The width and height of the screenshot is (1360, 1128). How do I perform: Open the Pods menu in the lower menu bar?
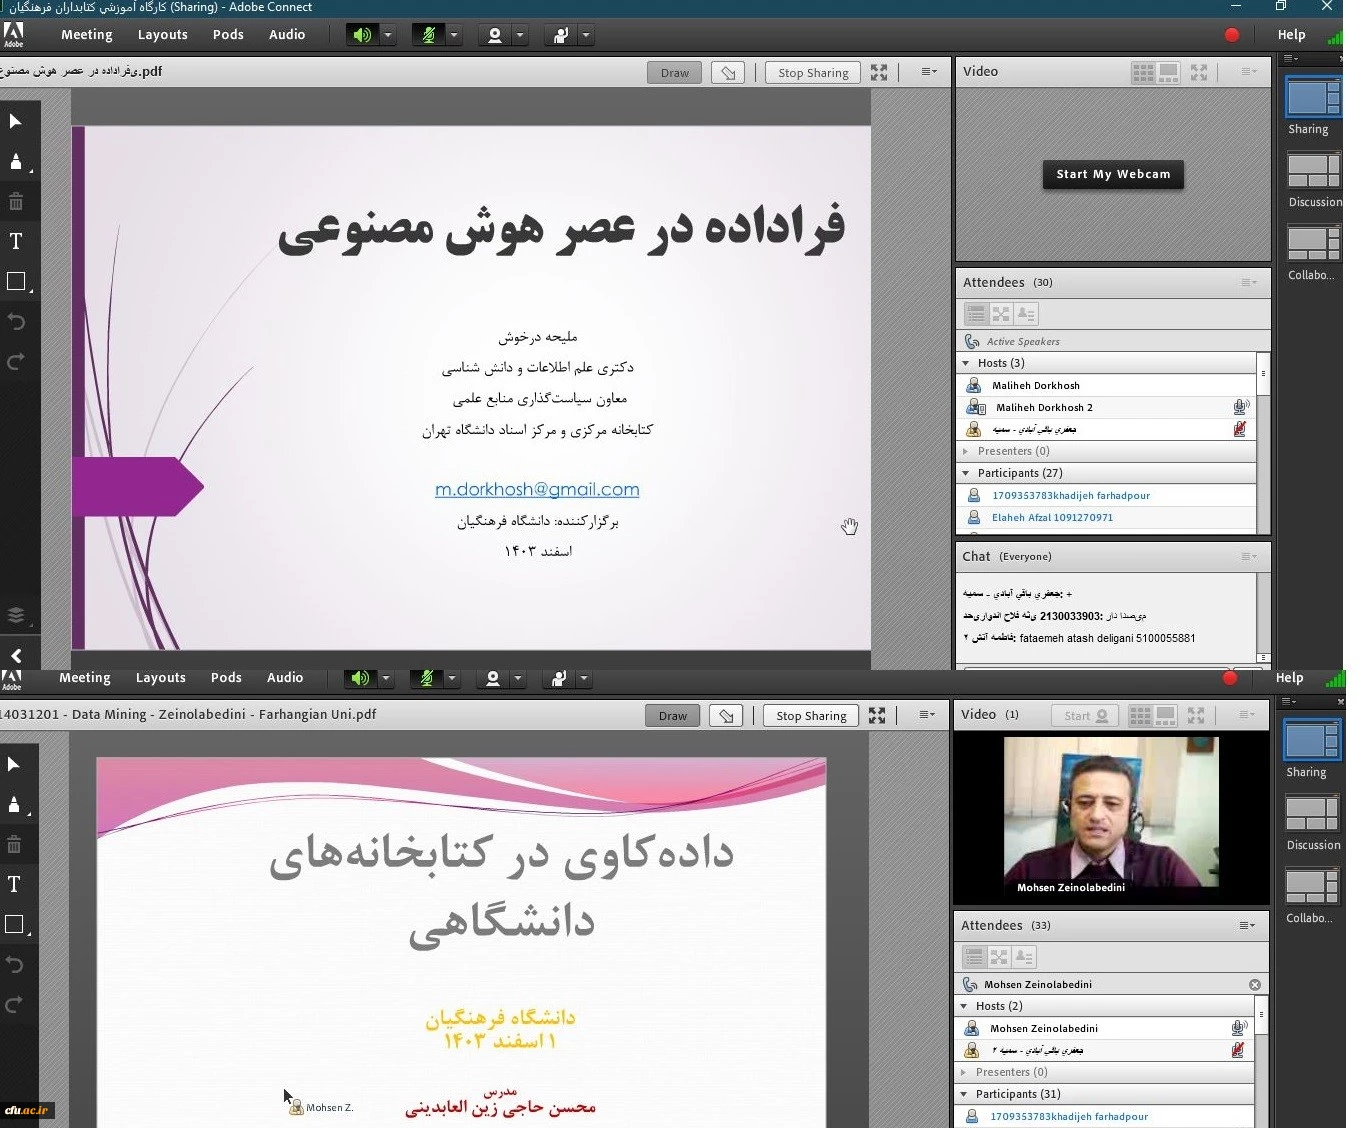pos(226,677)
